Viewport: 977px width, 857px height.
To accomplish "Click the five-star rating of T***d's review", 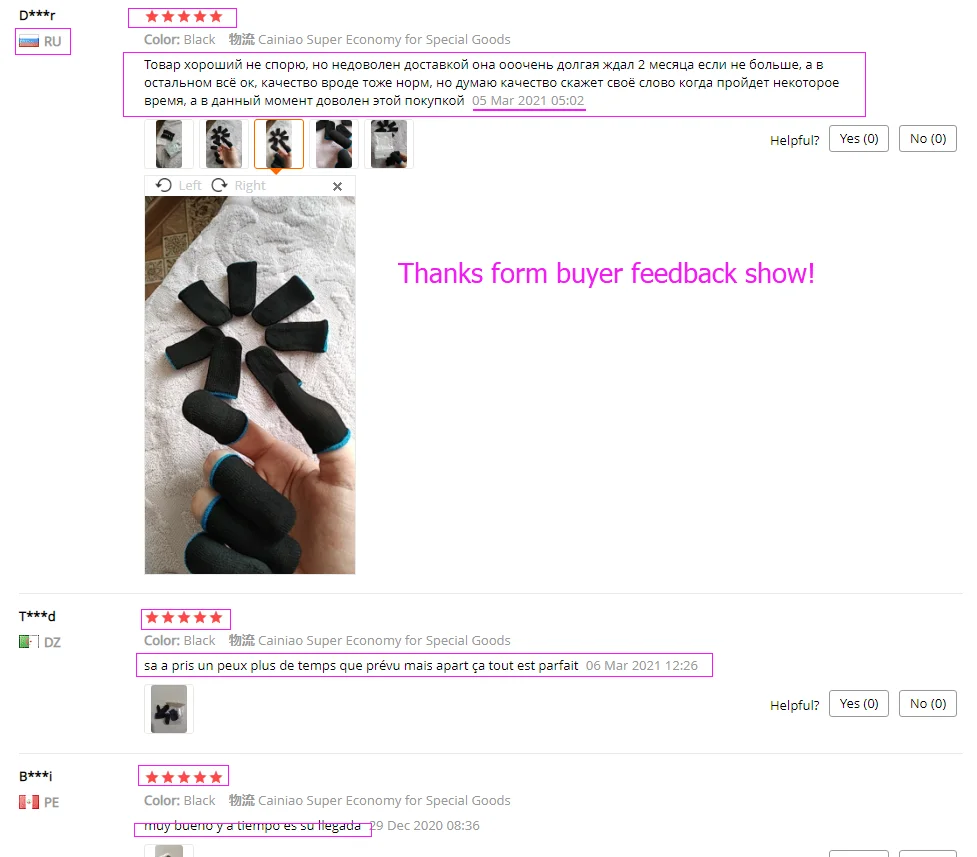I will click(x=183, y=618).
